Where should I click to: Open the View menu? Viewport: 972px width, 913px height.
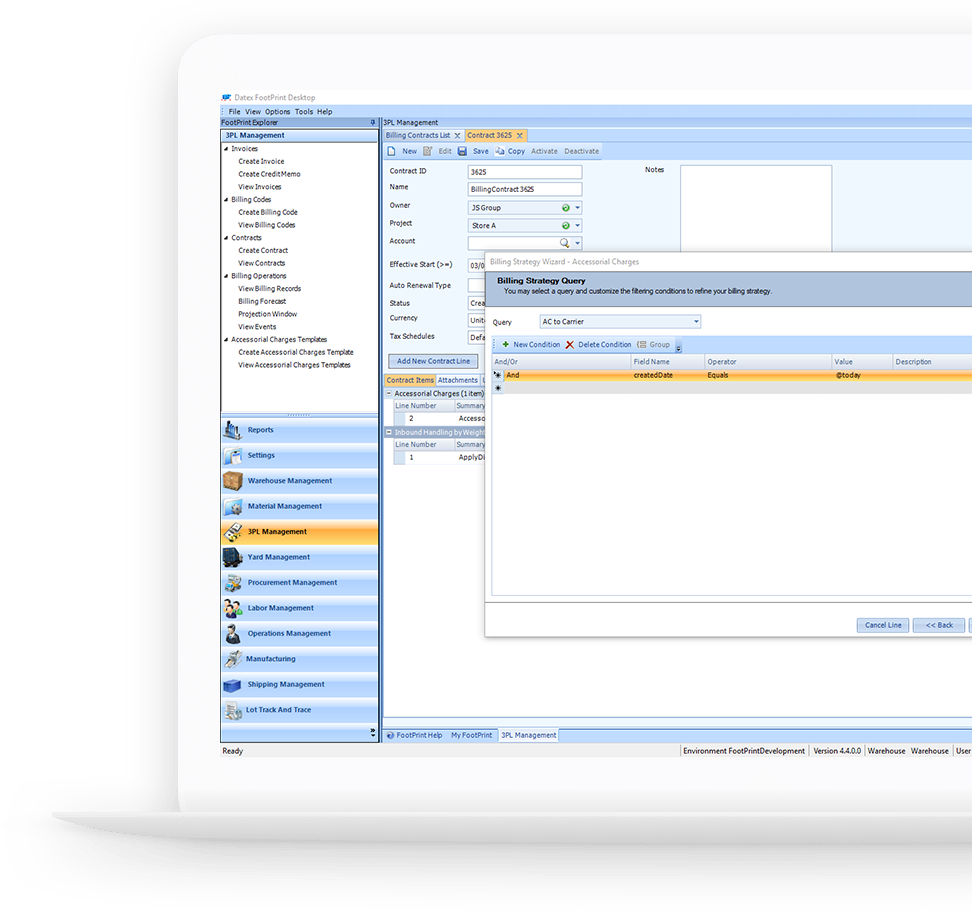pos(253,112)
